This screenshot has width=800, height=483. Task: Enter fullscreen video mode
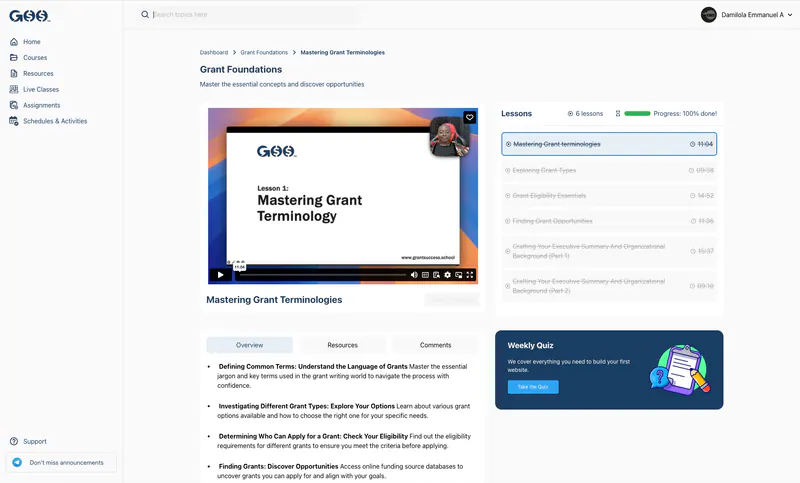470,275
